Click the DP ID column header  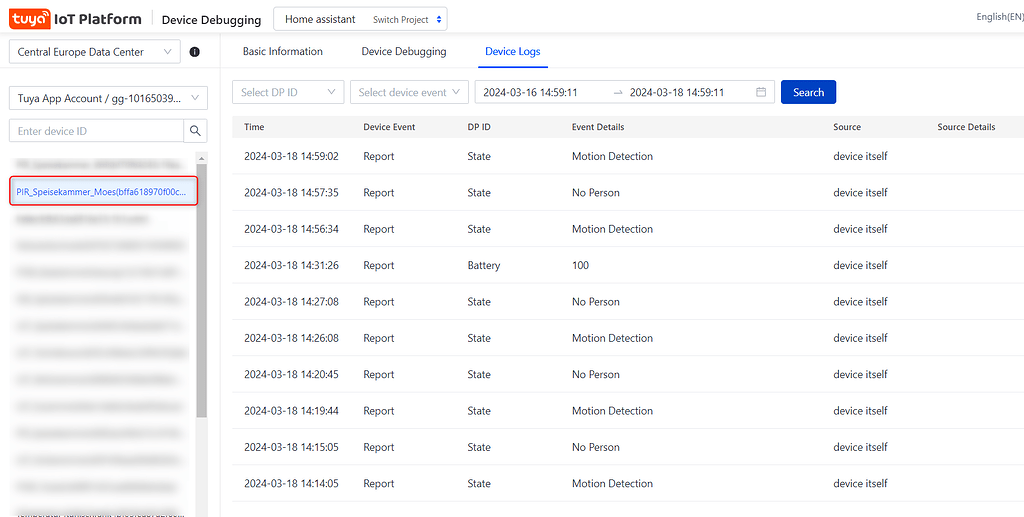tap(479, 127)
